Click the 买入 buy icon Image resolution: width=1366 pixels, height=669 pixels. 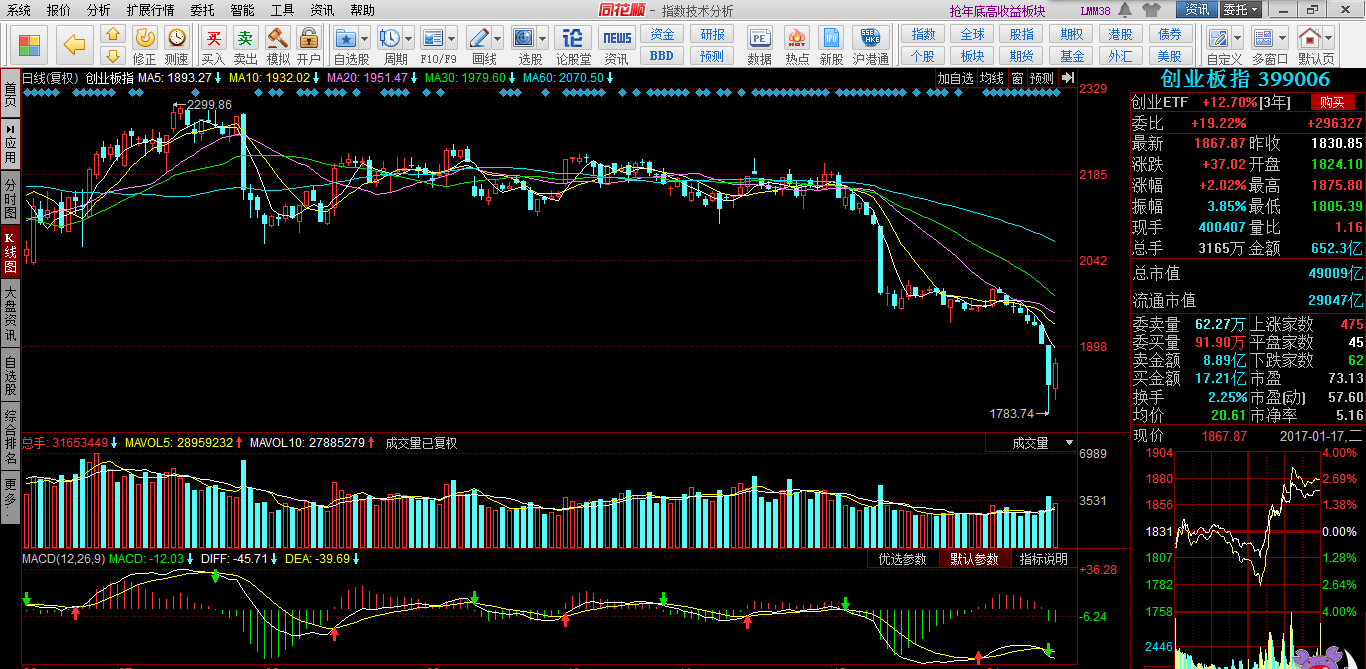click(213, 46)
